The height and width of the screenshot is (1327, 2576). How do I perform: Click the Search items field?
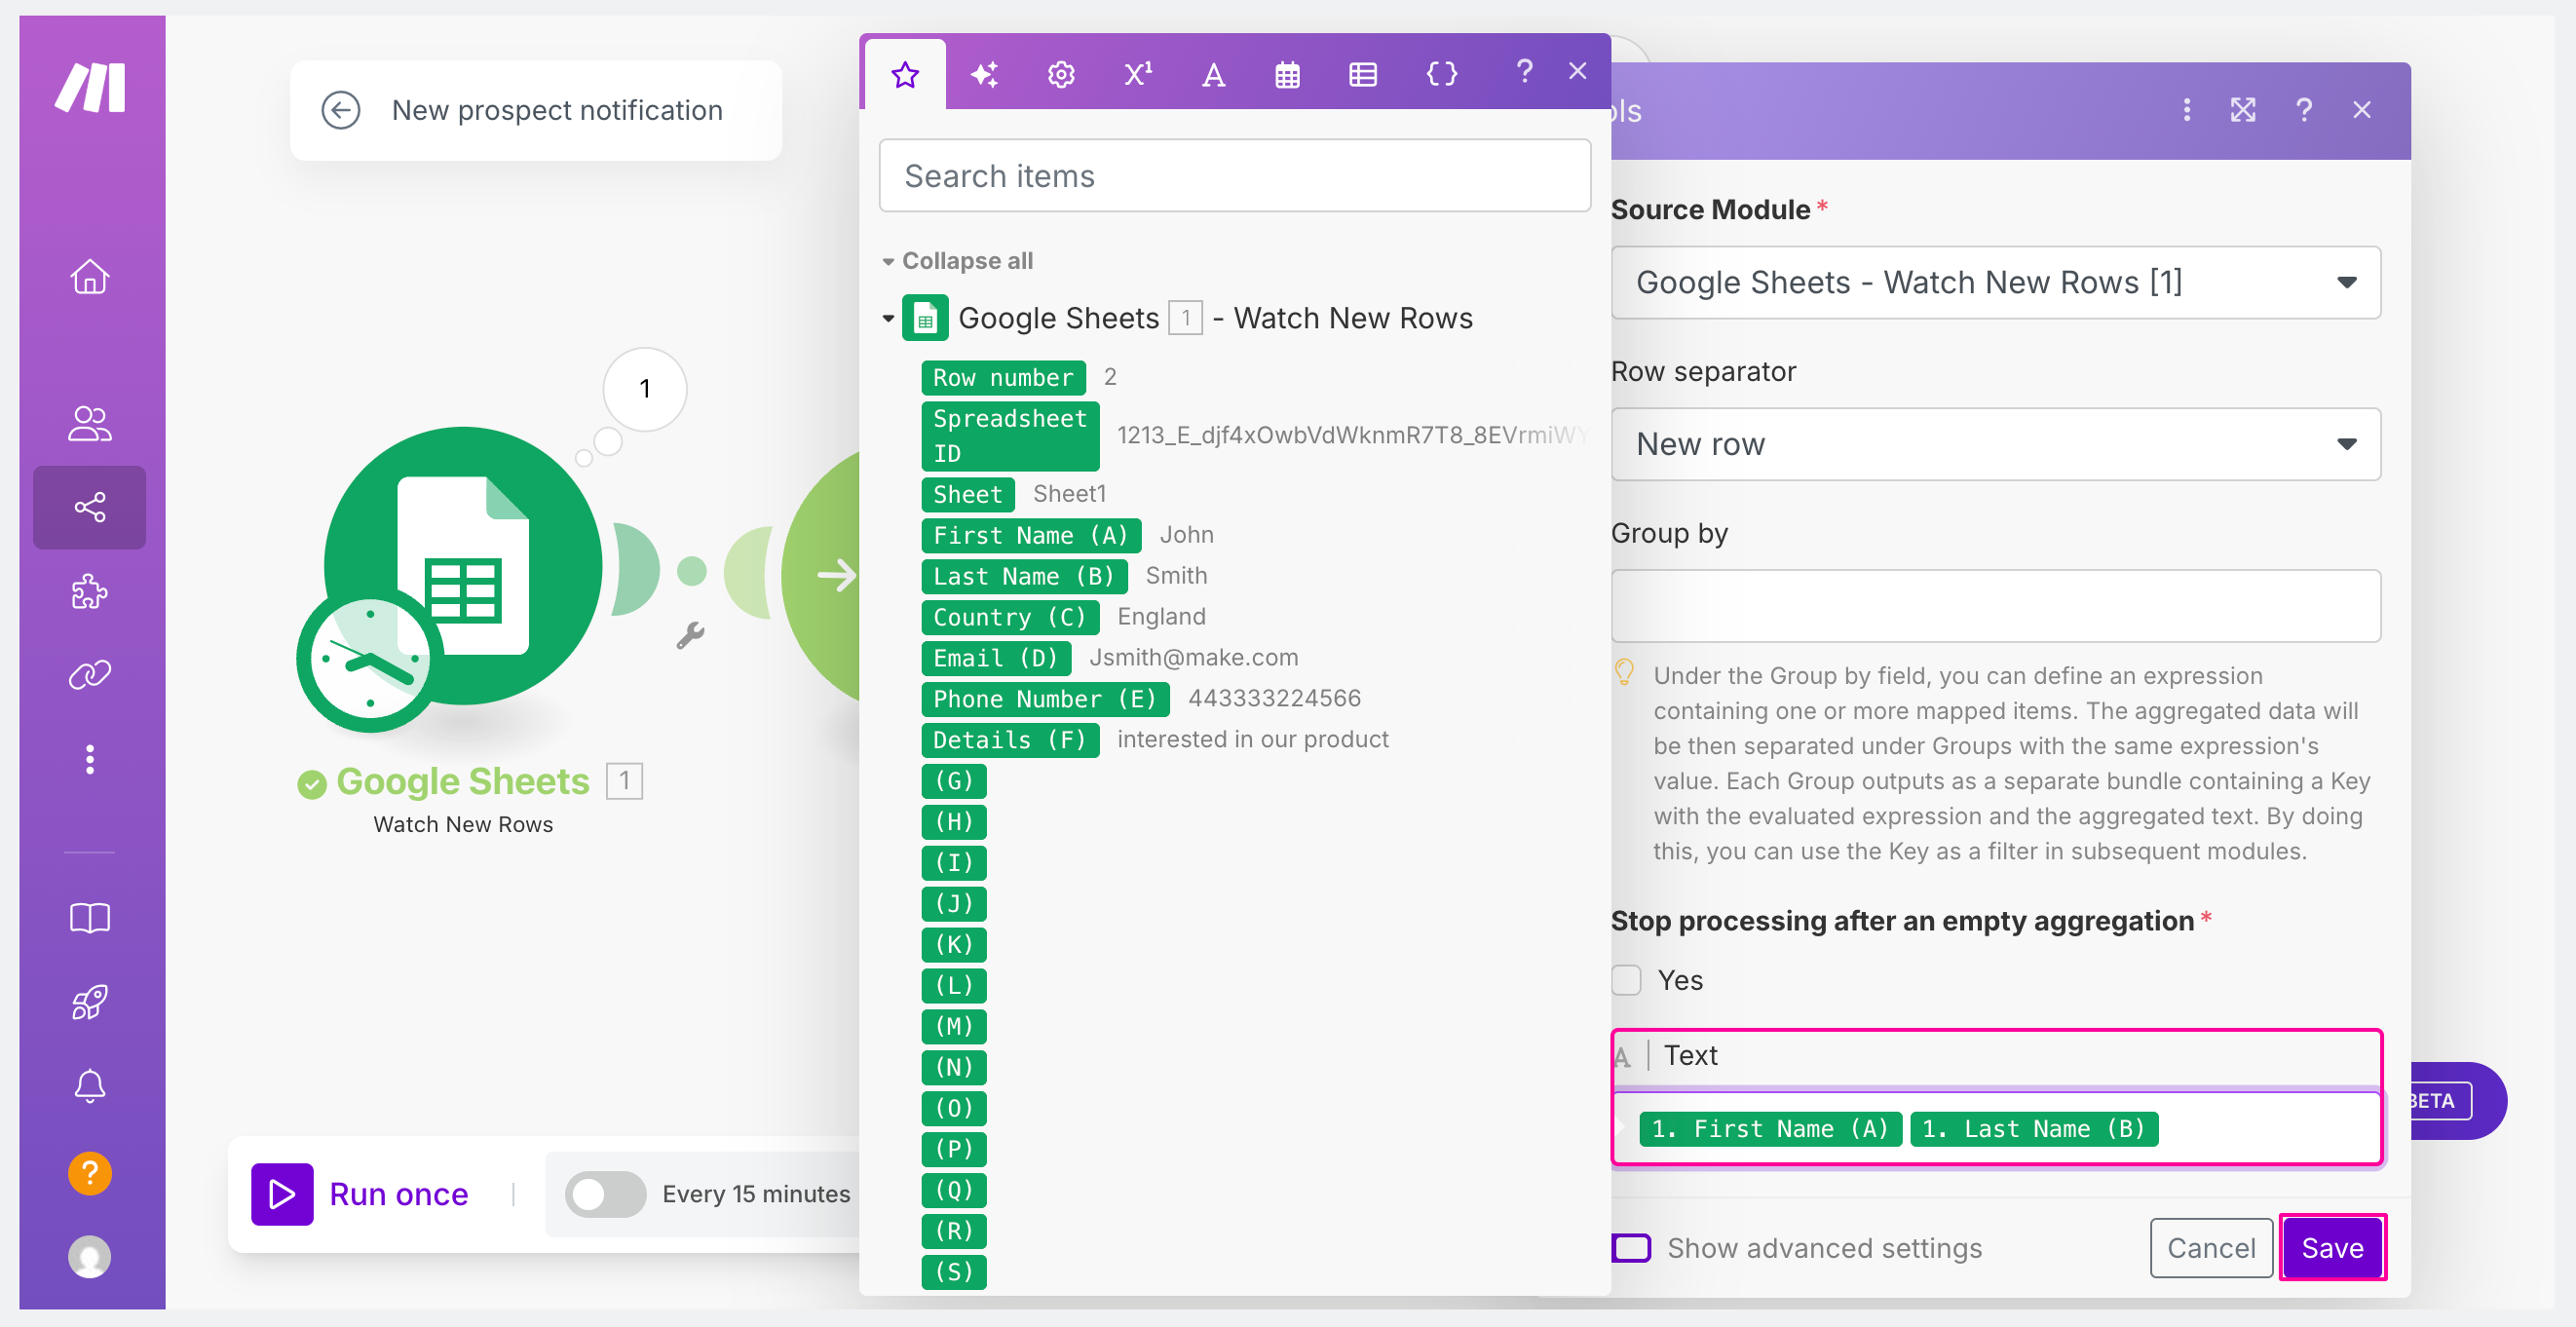1235,176
